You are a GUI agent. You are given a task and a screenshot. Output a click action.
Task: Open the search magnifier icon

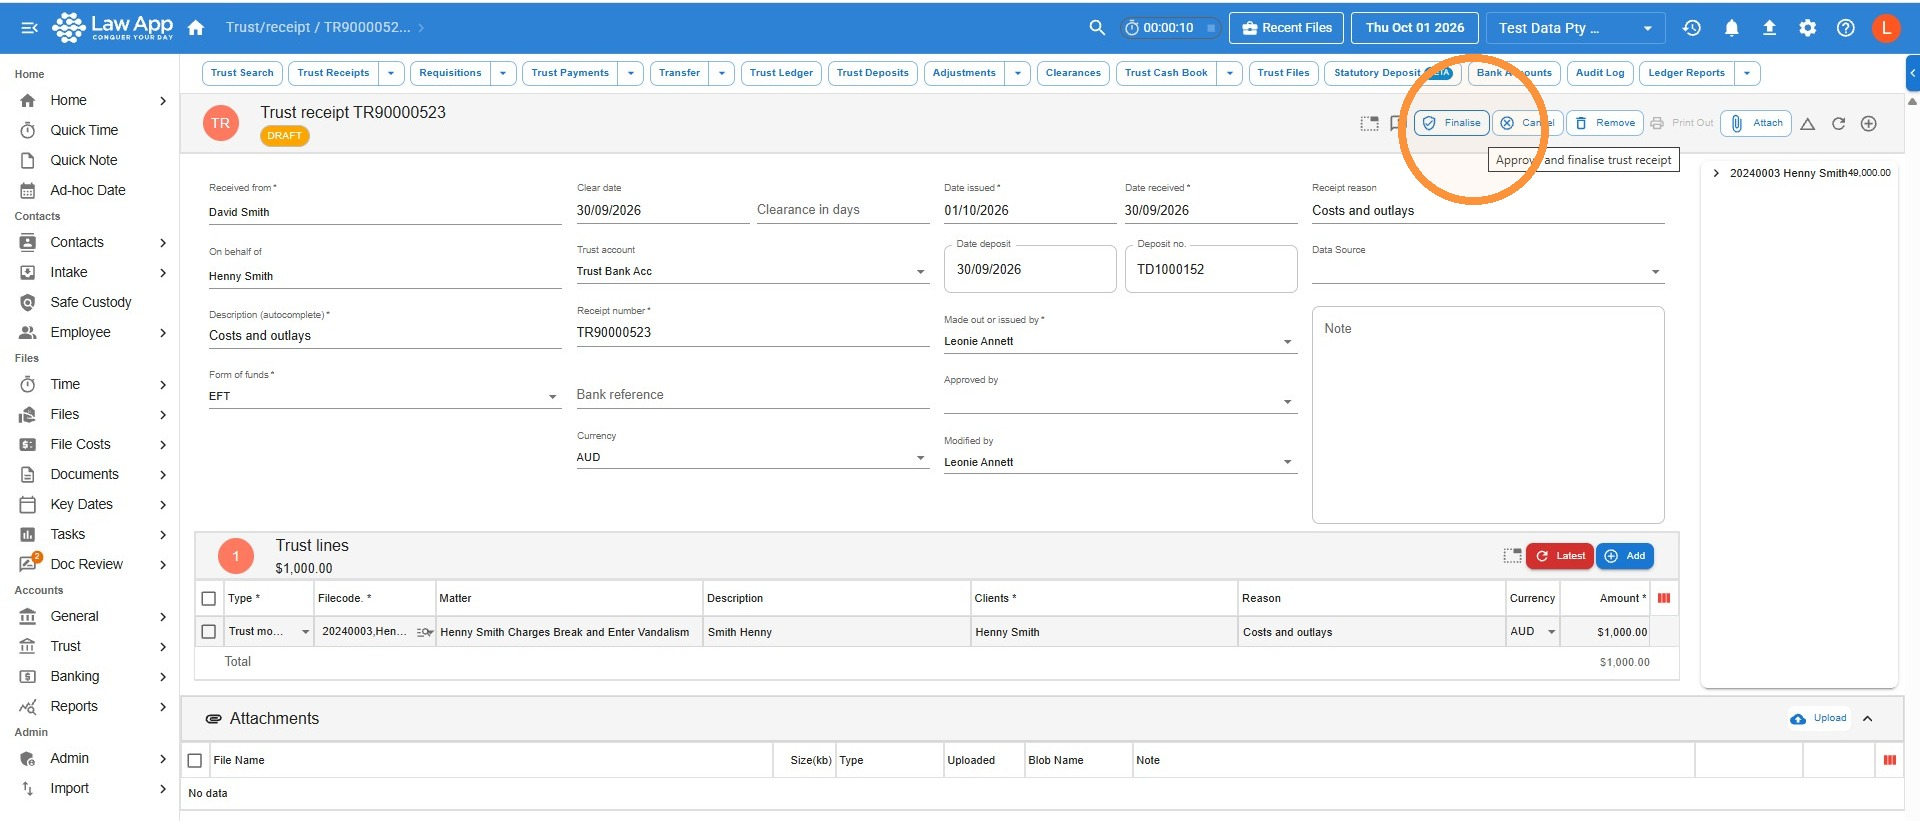pyautogui.click(x=1097, y=28)
